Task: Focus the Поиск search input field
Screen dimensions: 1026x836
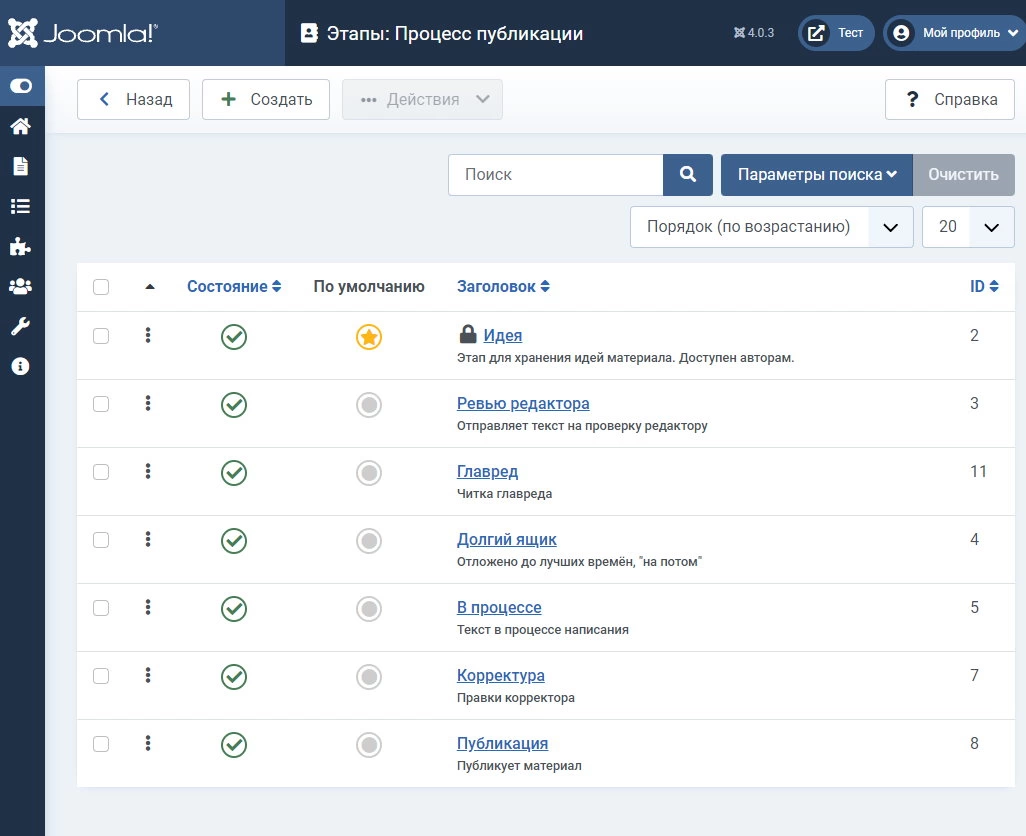Action: point(556,175)
